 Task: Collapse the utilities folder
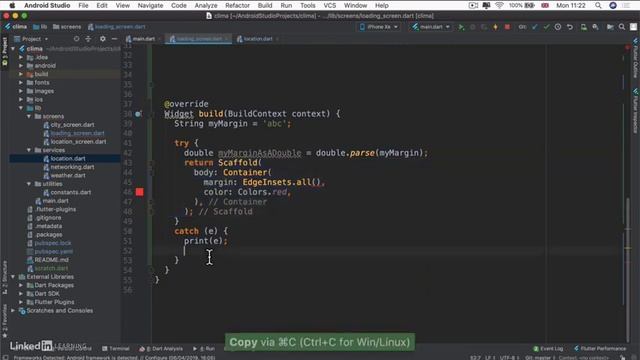tap(29, 184)
